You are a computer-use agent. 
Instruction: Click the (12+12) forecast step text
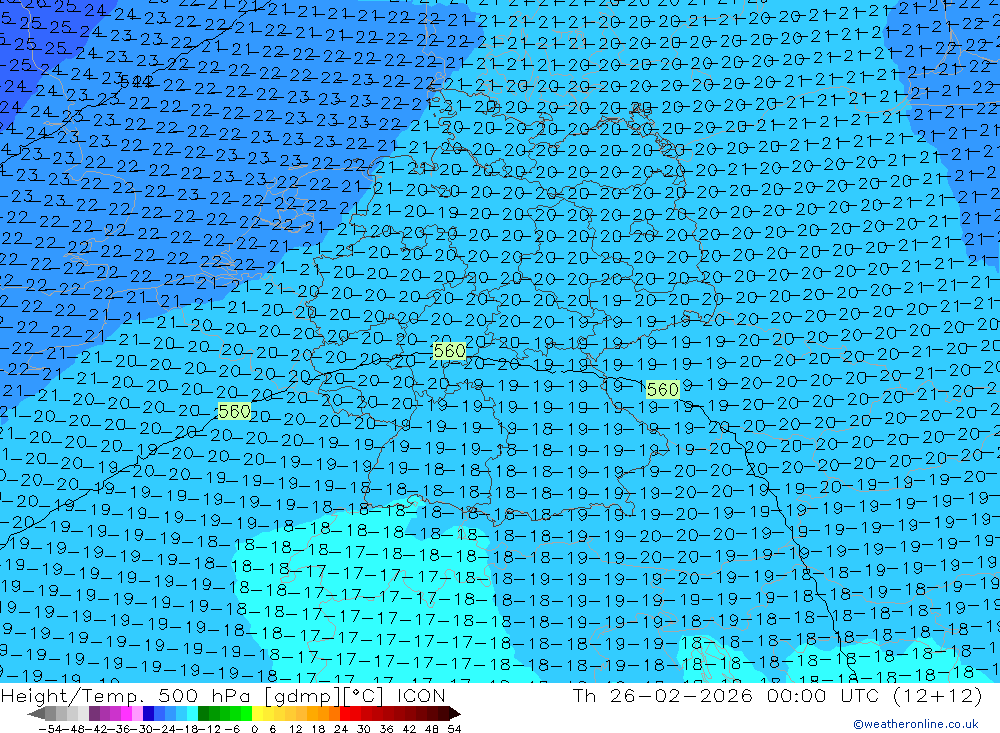point(937,696)
